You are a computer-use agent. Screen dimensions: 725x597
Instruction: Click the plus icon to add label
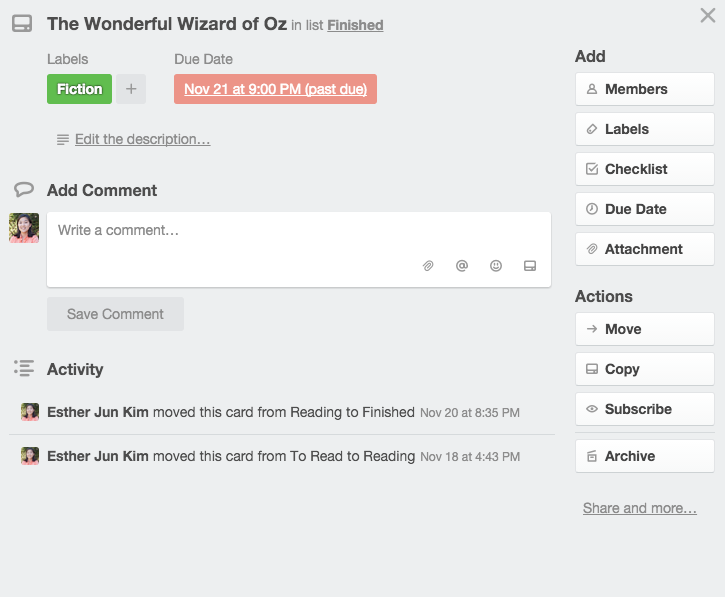(x=131, y=89)
